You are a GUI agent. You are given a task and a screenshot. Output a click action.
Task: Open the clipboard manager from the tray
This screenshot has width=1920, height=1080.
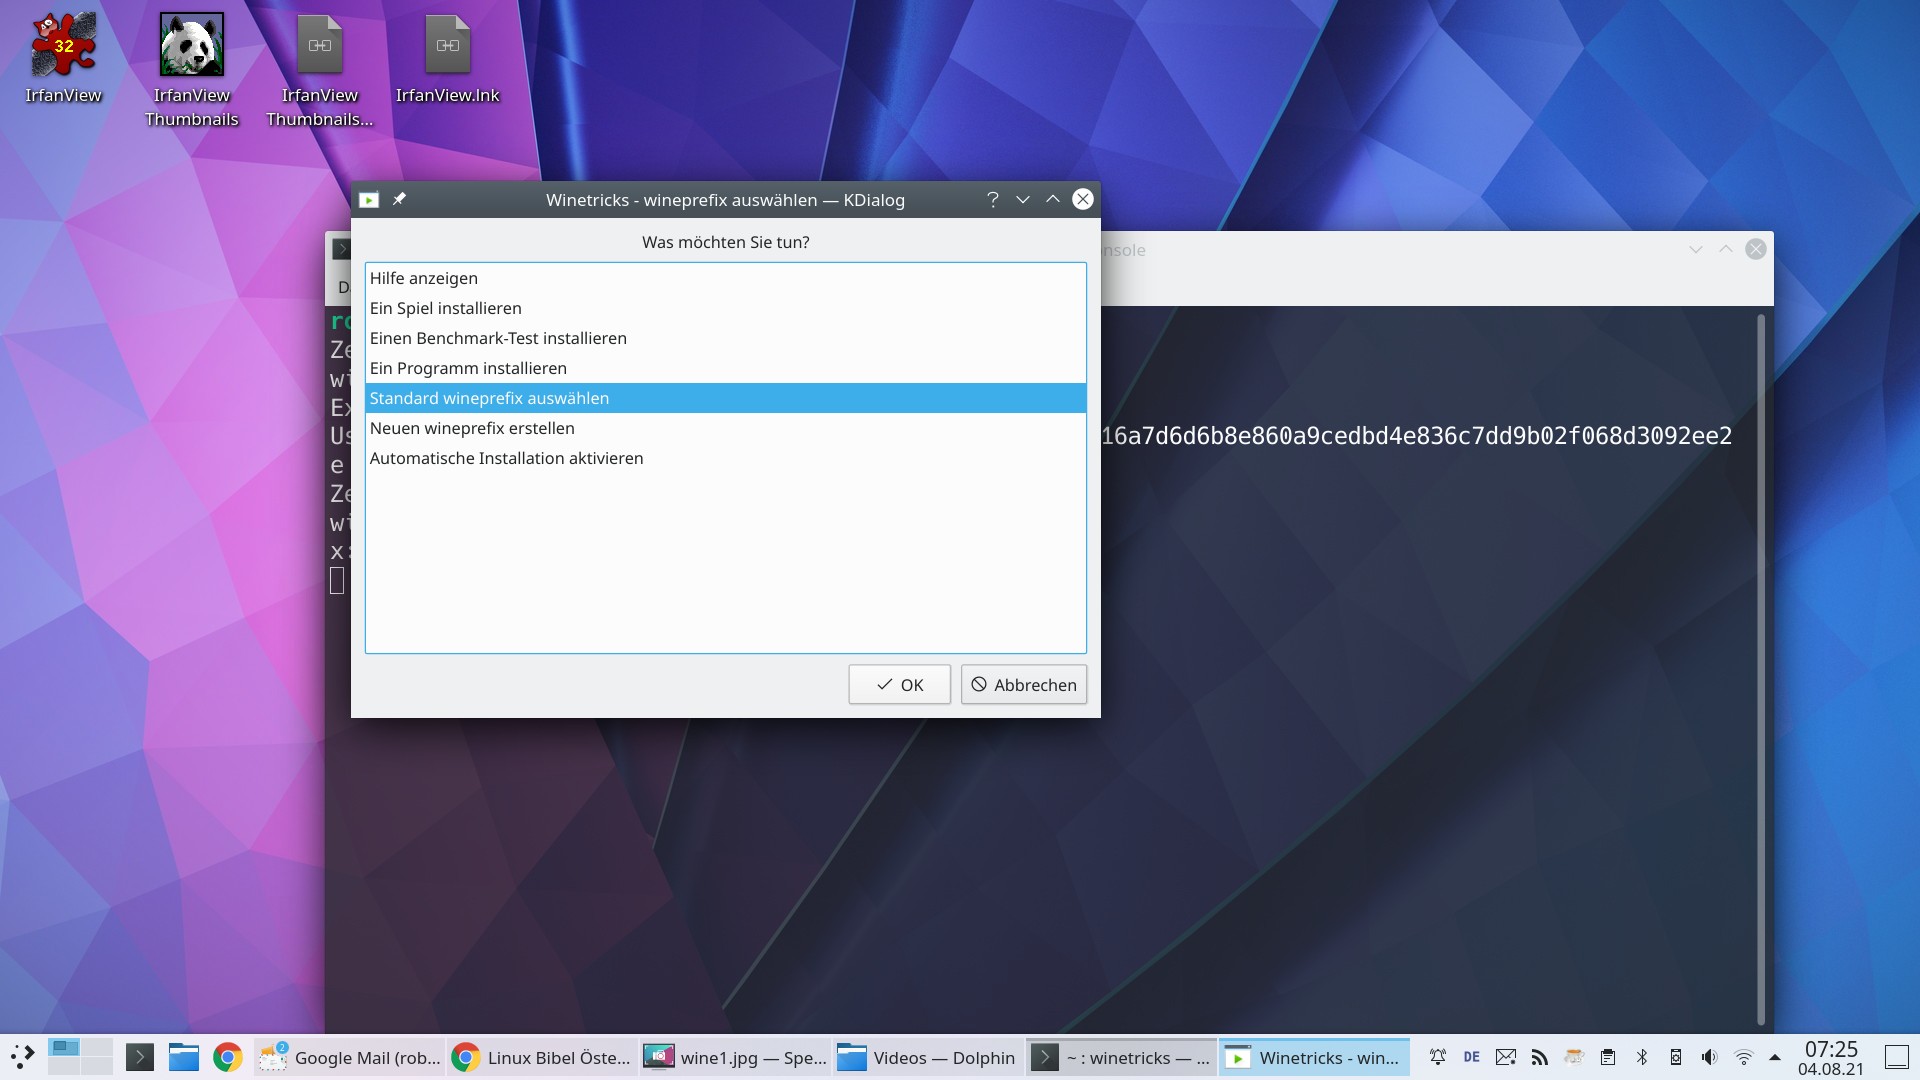click(1608, 1057)
